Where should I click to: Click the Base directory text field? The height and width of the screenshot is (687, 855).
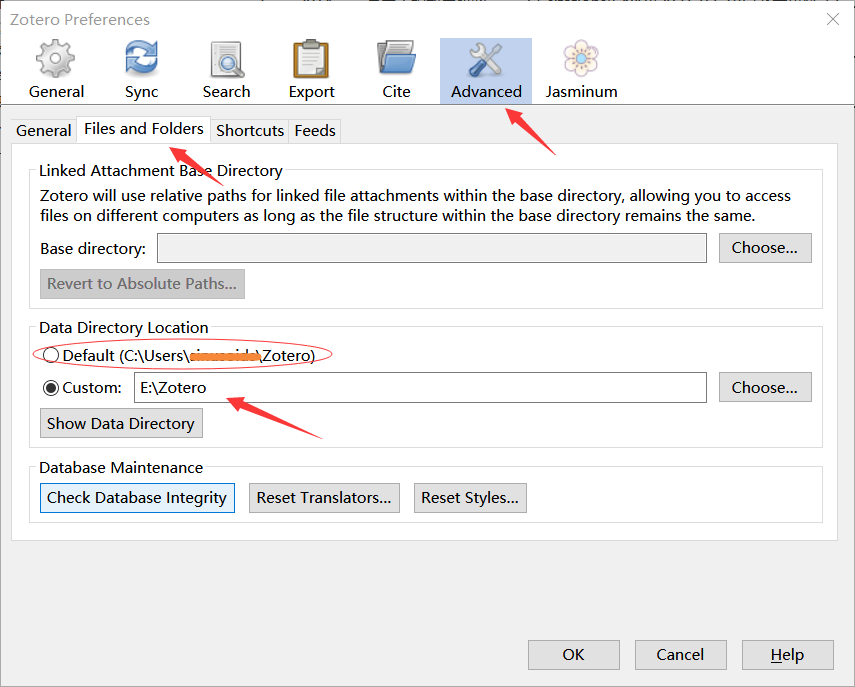click(x=432, y=248)
